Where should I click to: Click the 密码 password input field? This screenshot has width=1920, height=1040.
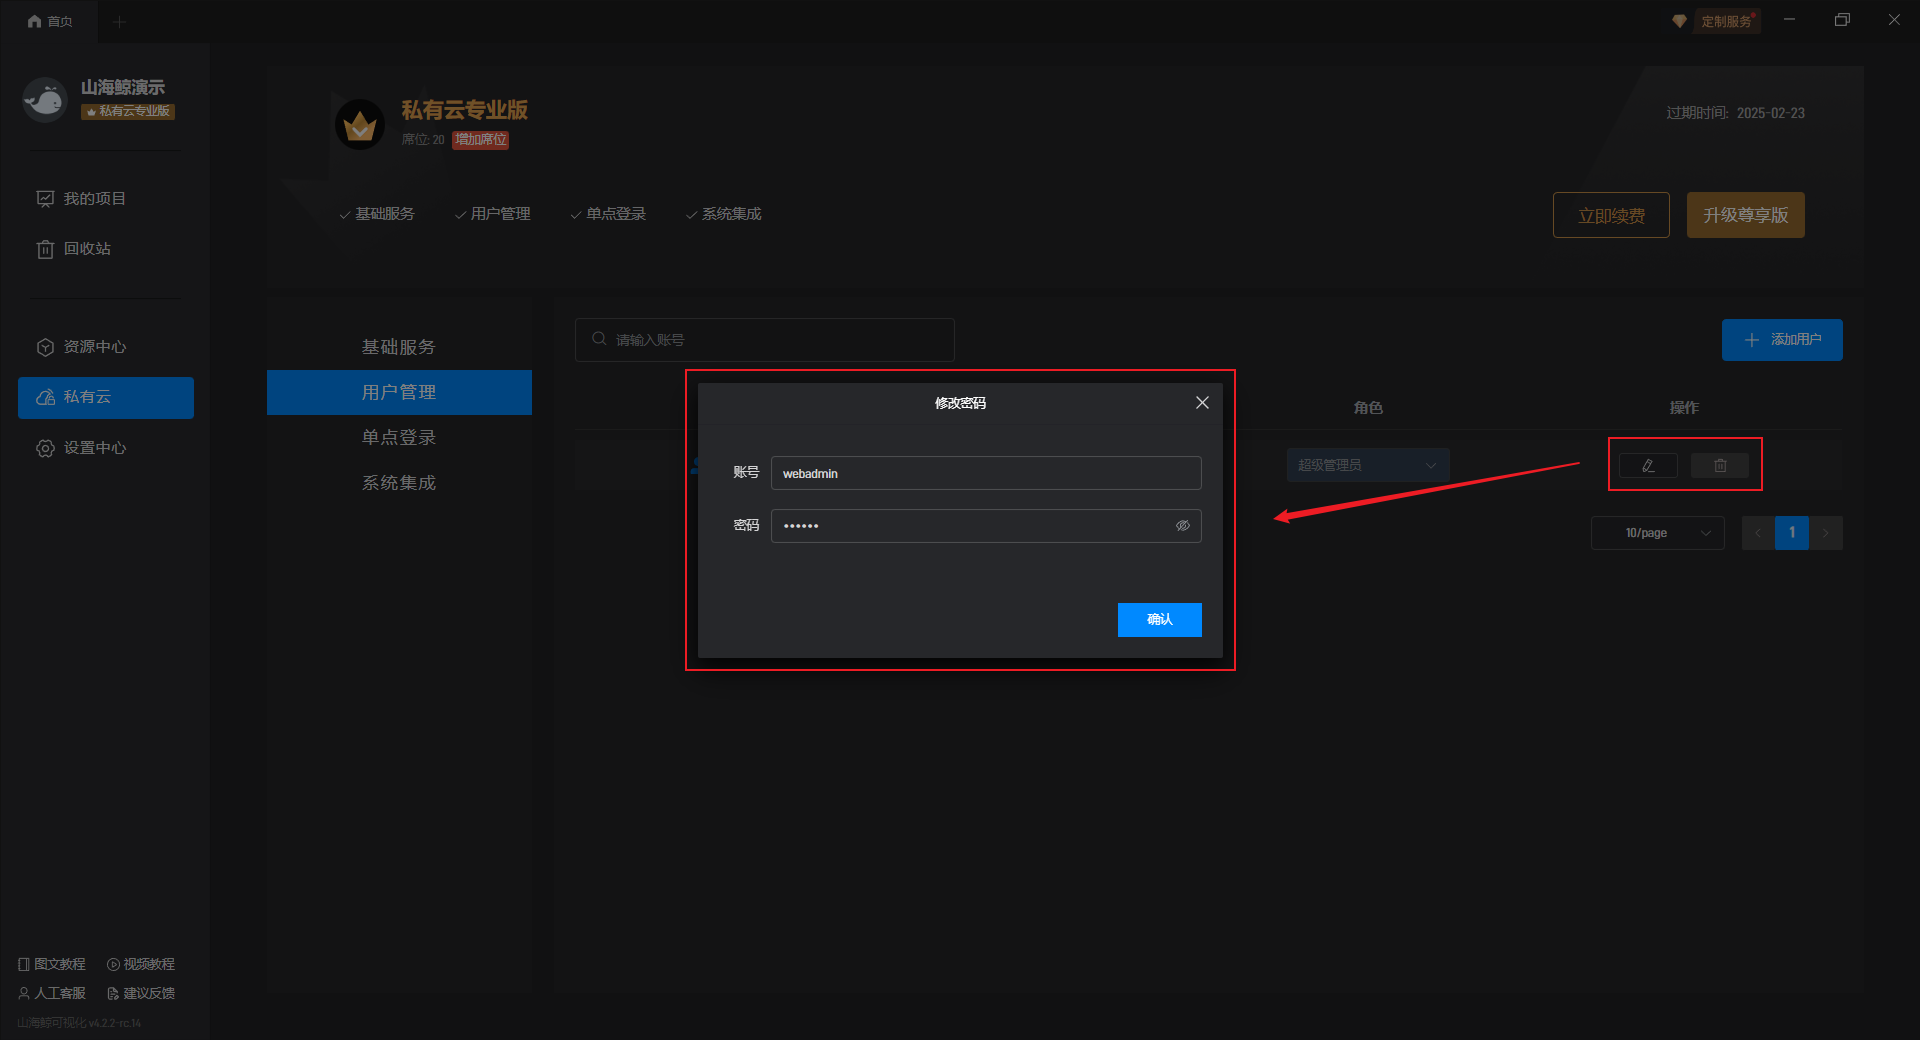[986, 526]
